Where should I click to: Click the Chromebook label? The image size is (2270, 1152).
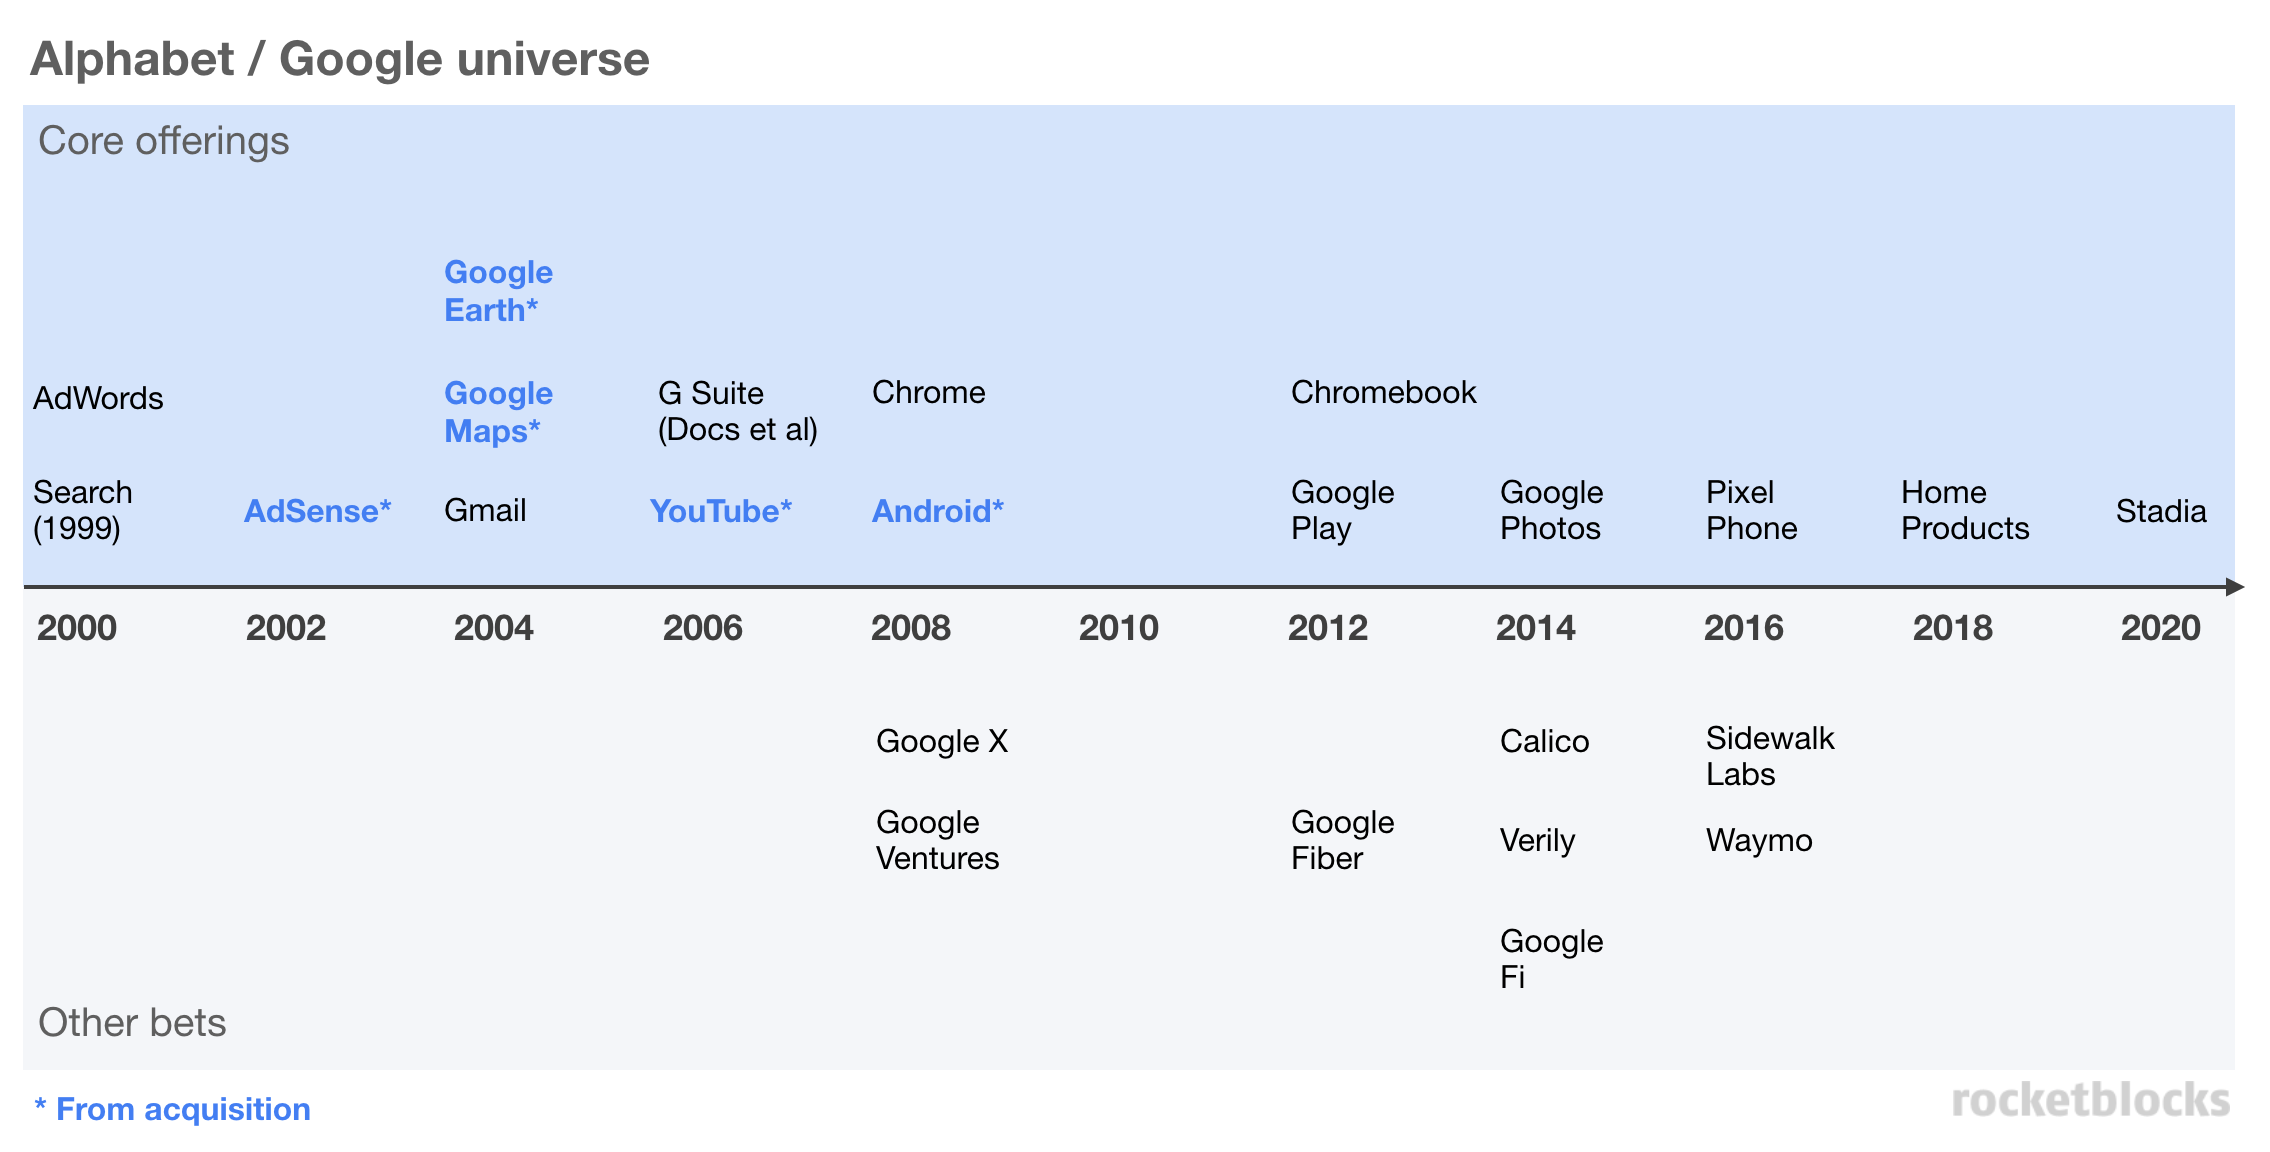[1383, 392]
